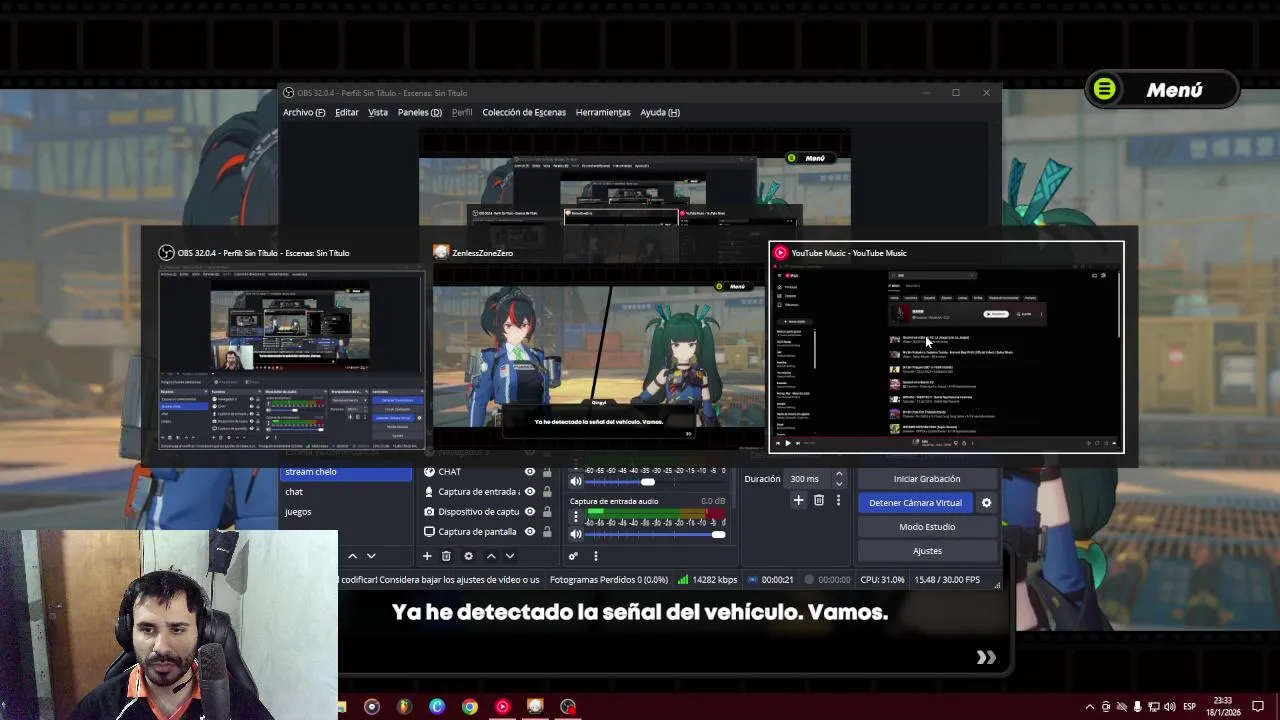Open the game Menú button
The image size is (1280, 720).
(x=1162, y=90)
